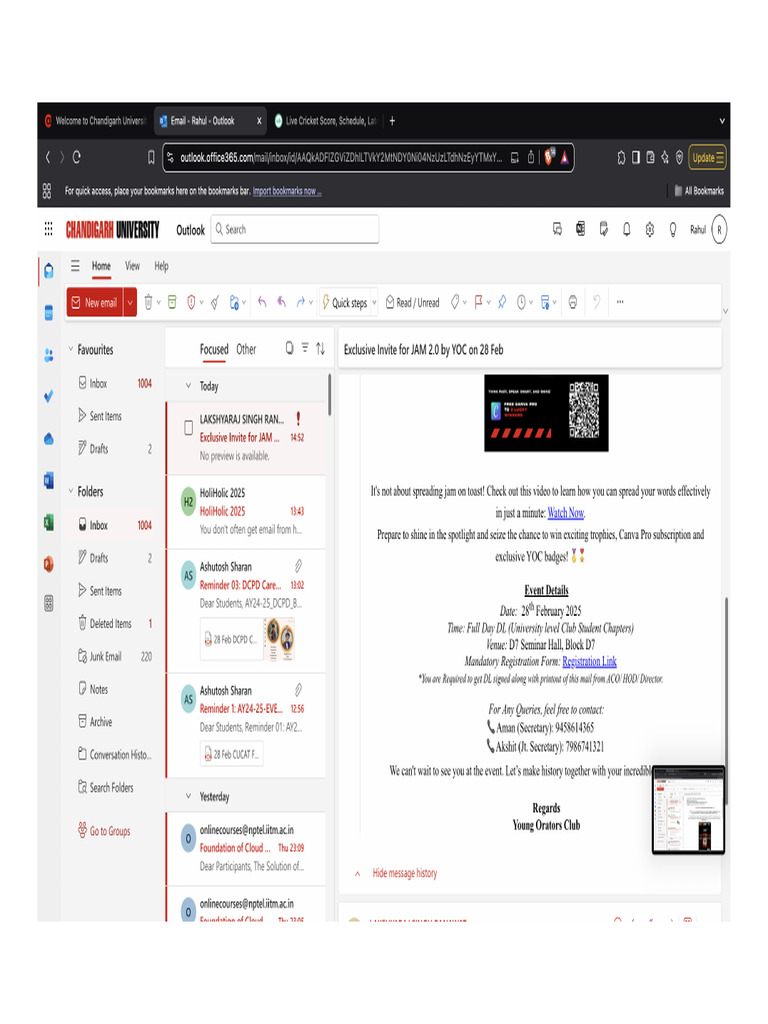
Task: Open the Mail app in left rail
Action: [x=48, y=270]
